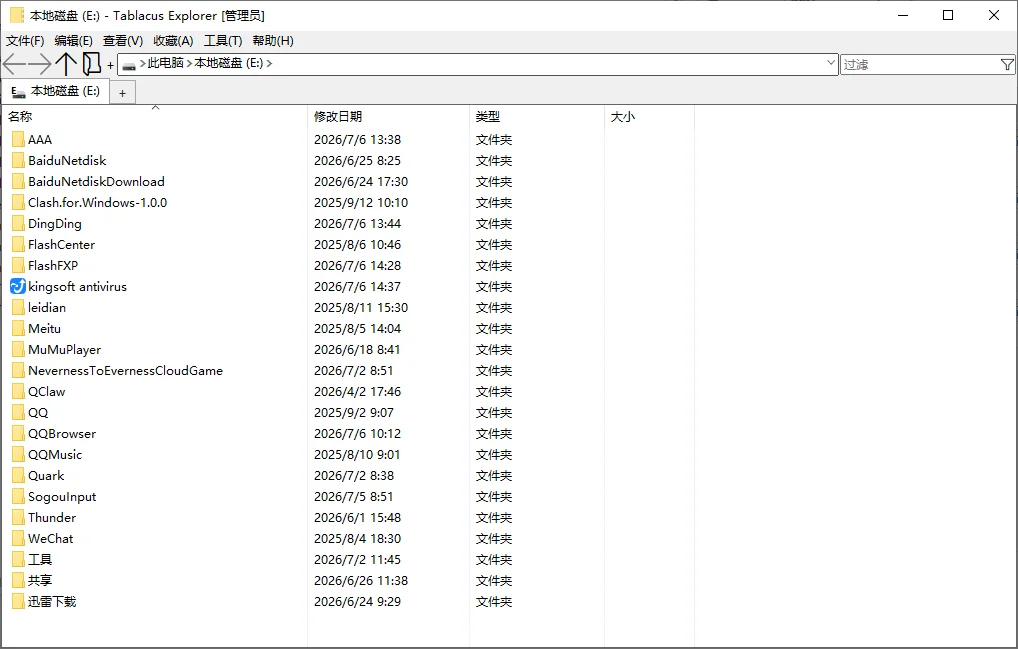Click 文件夹 type in QQMusic row
1018x649 pixels.
(494, 454)
